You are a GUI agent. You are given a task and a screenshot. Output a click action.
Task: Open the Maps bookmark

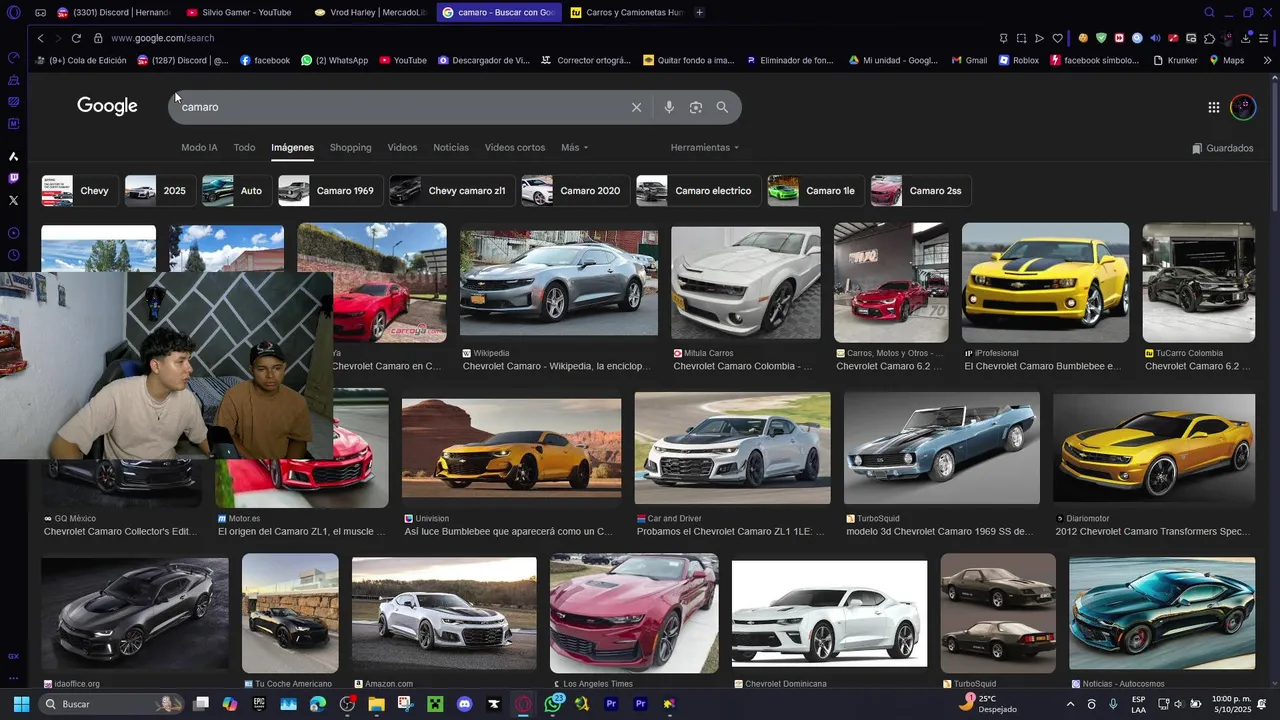[1226, 60]
